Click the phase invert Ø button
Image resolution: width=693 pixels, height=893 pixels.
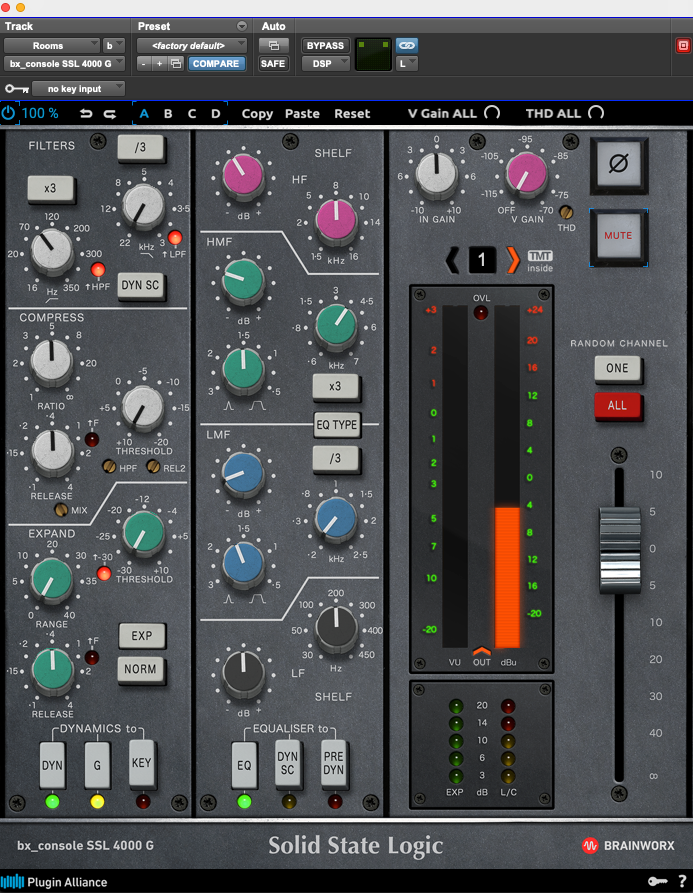click(x=618, y=165)
